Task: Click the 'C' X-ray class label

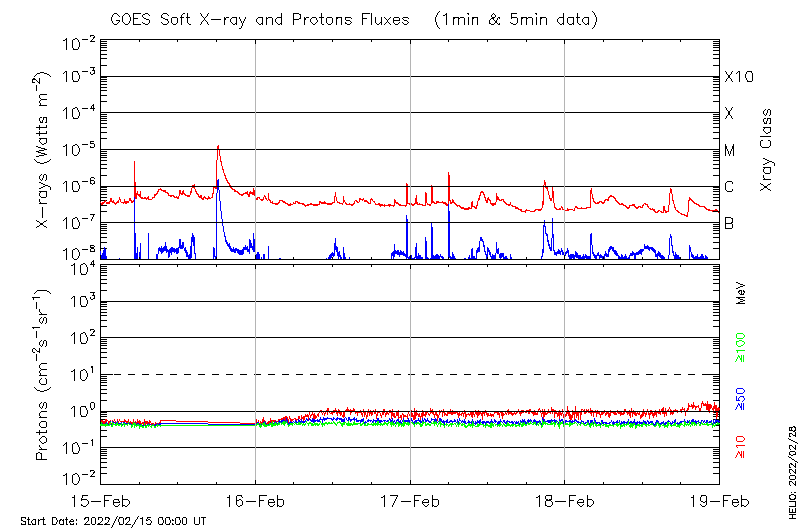Action: pos(729,187)
